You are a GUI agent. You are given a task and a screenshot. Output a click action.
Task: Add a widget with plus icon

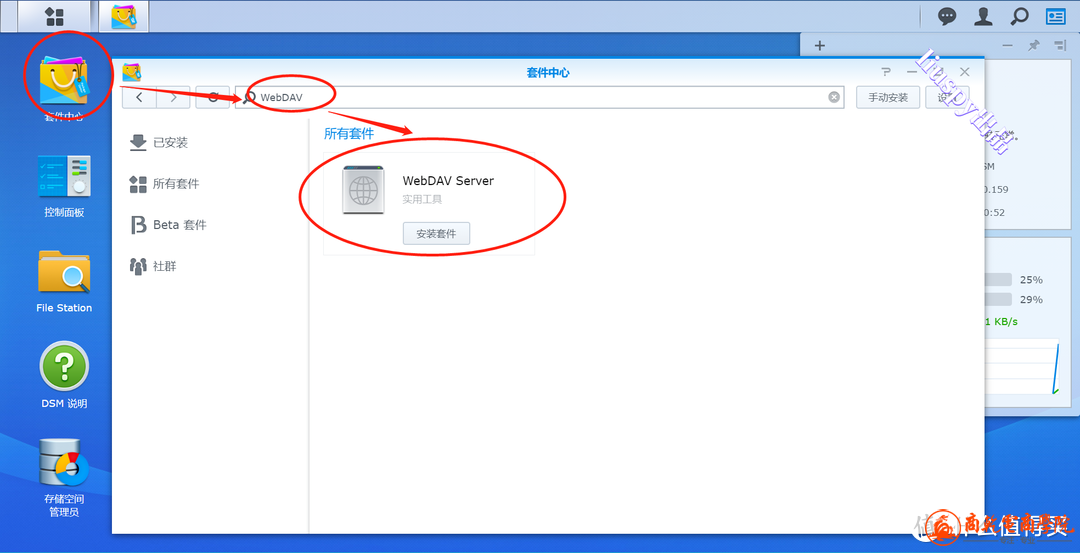(820, 45)
